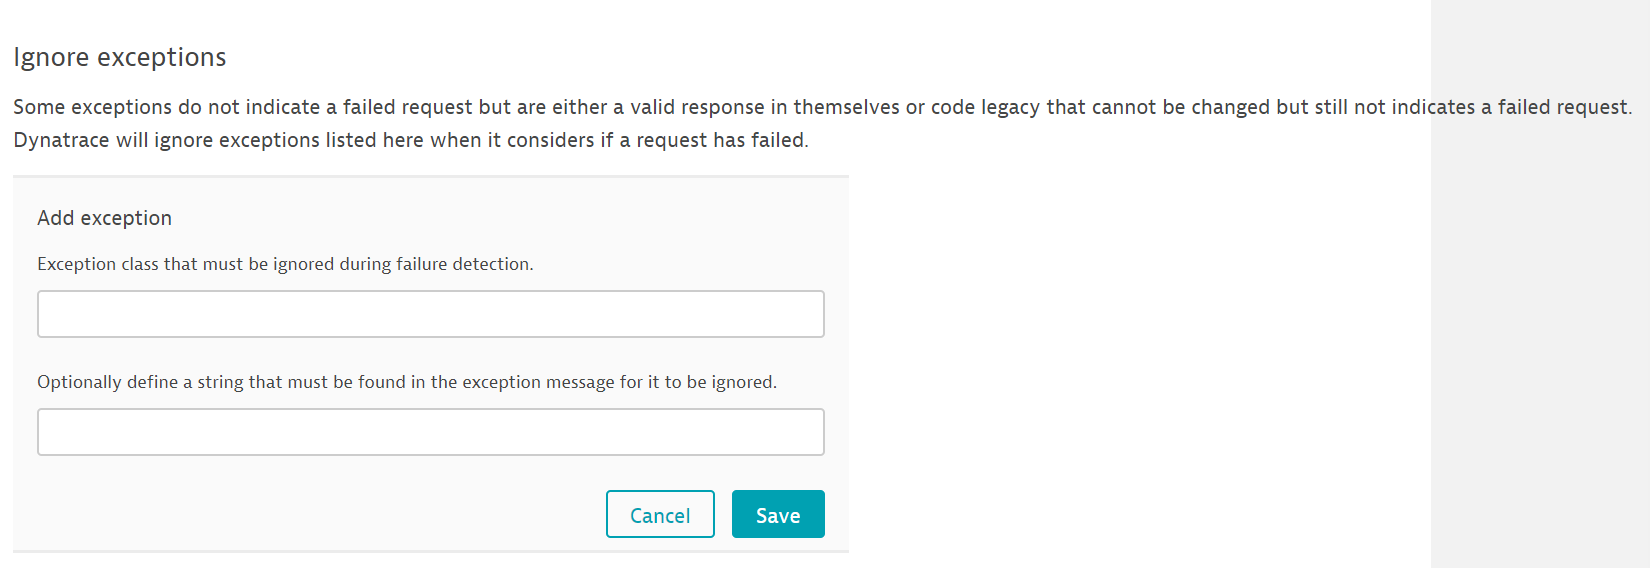The height and width of the screenshot is (568, 1650).
Task: Click the 'Add exception' form title
Action: (x=105, y=218)
